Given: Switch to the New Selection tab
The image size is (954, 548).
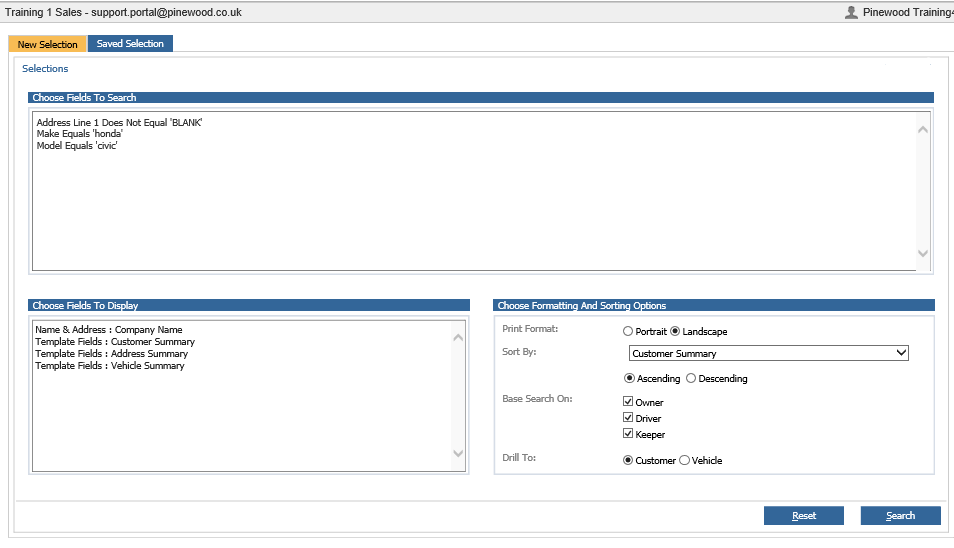Looking at the screenshot, I should (47, 44).
